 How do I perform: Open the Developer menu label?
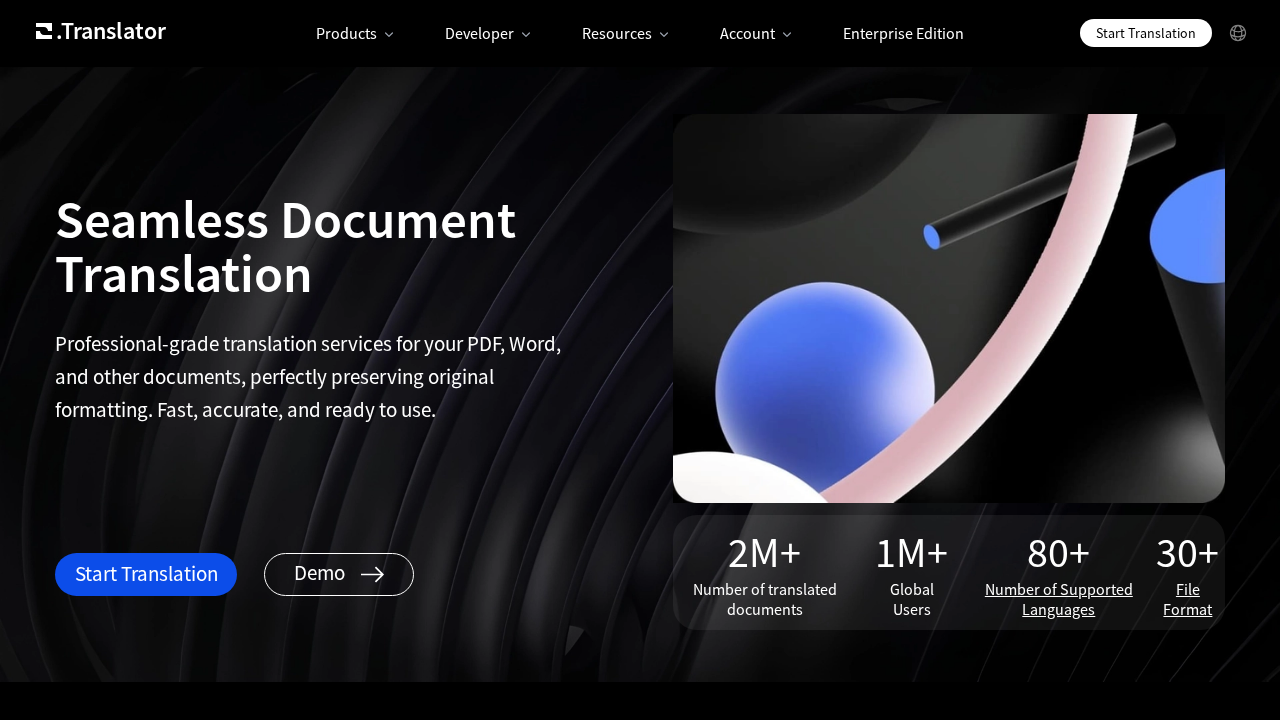479,33
